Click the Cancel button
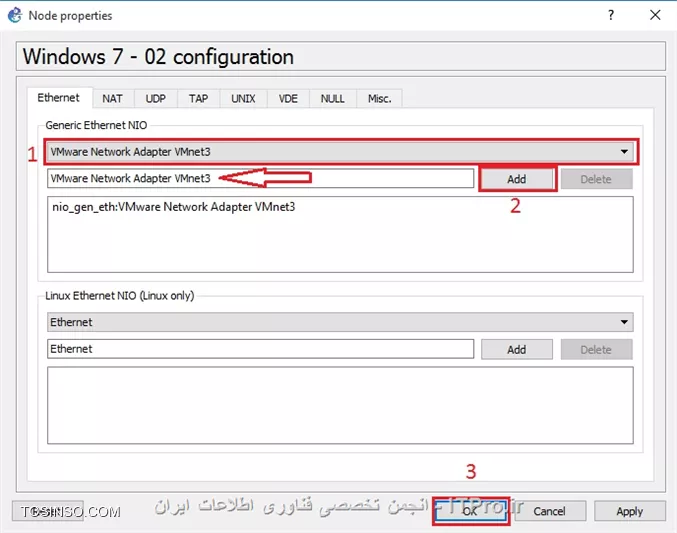This screenshot has height=533, width=677. (x=550, y=511)
